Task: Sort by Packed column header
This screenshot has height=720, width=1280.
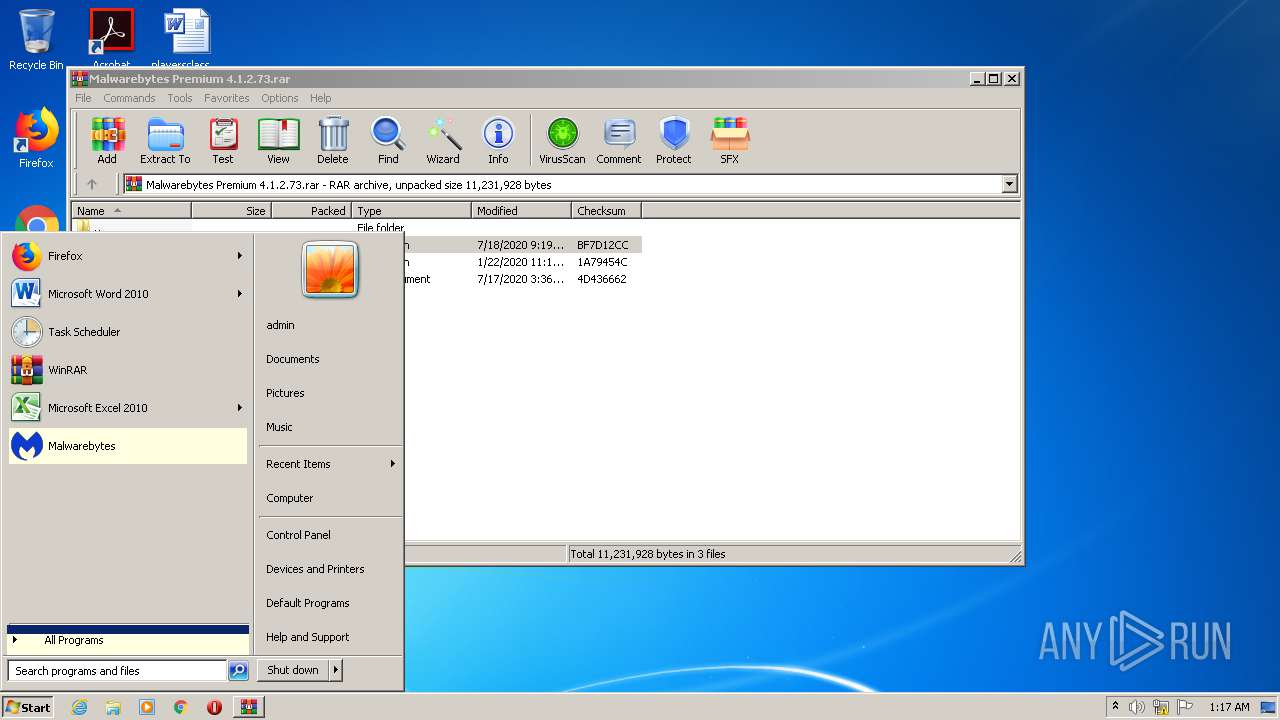Action: pos(312,211)
